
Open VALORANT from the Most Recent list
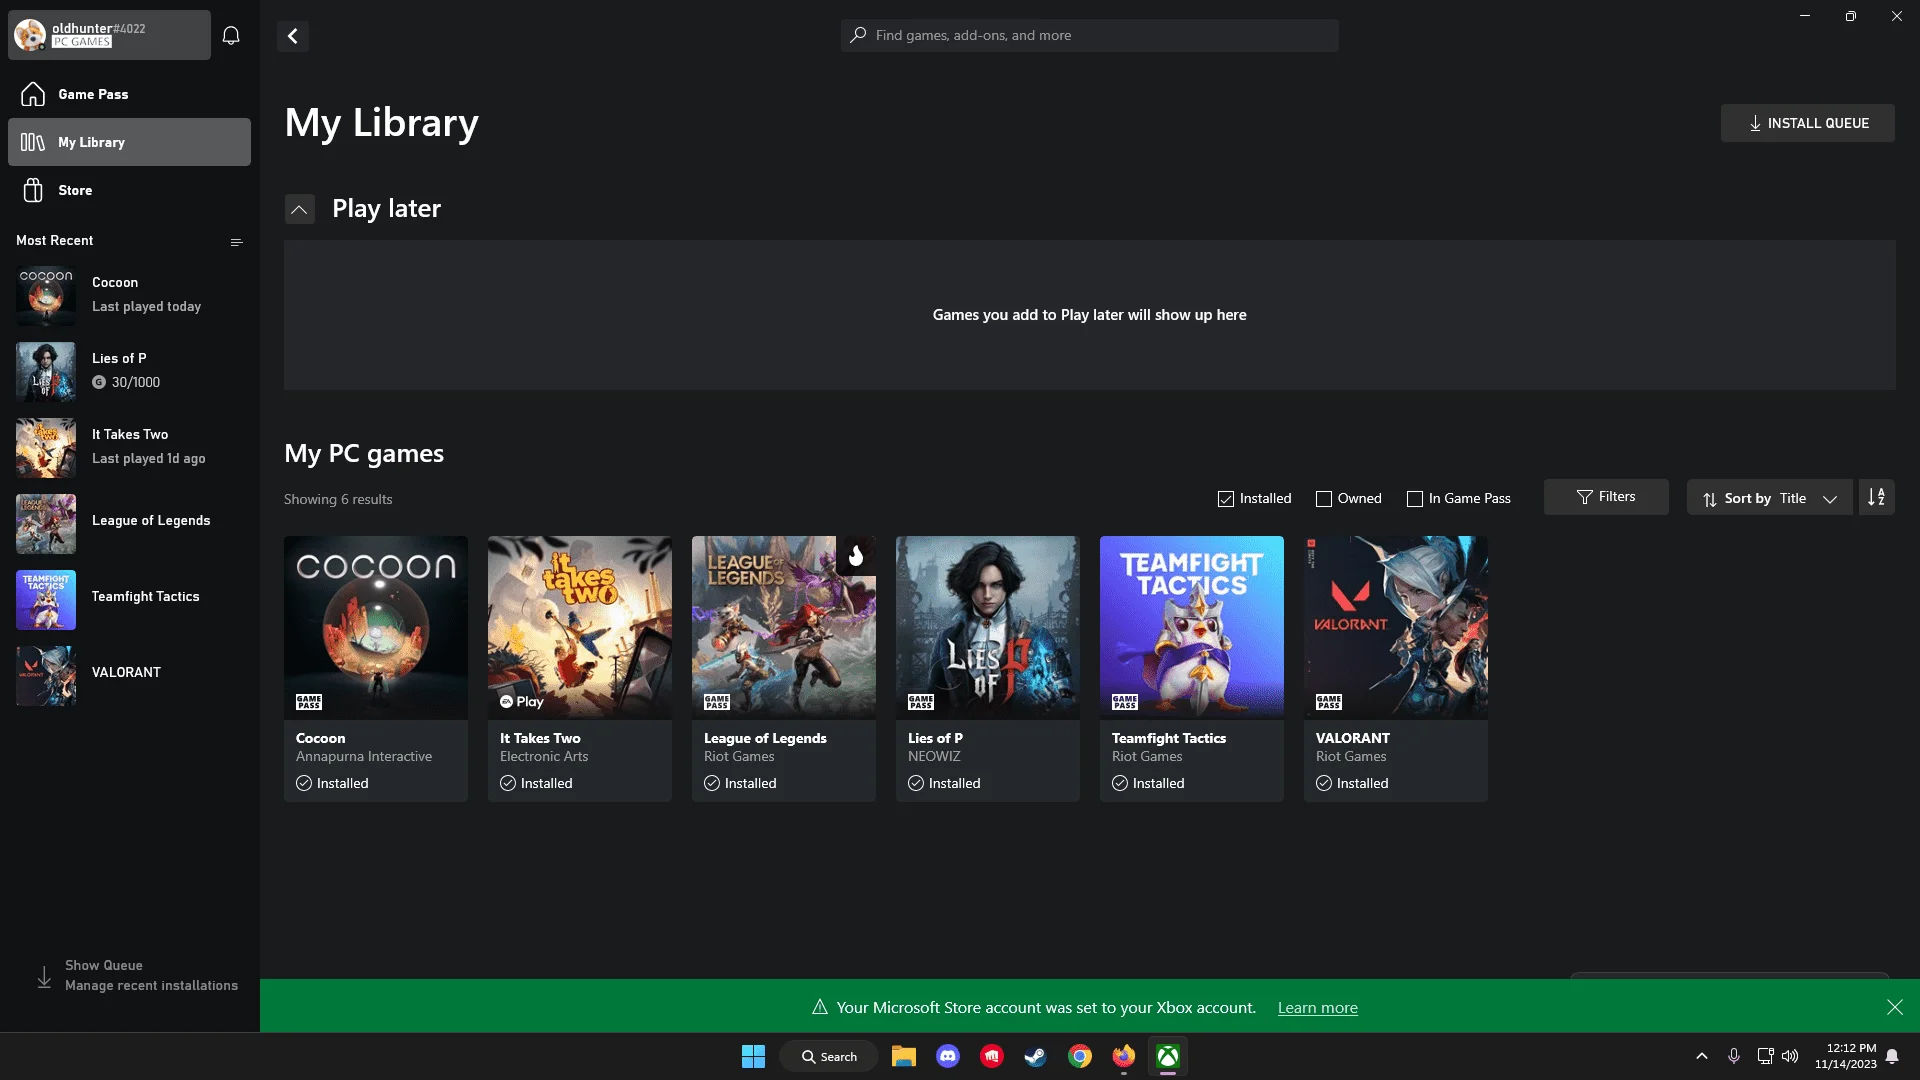pyautogui.click(x=129, y=675)
